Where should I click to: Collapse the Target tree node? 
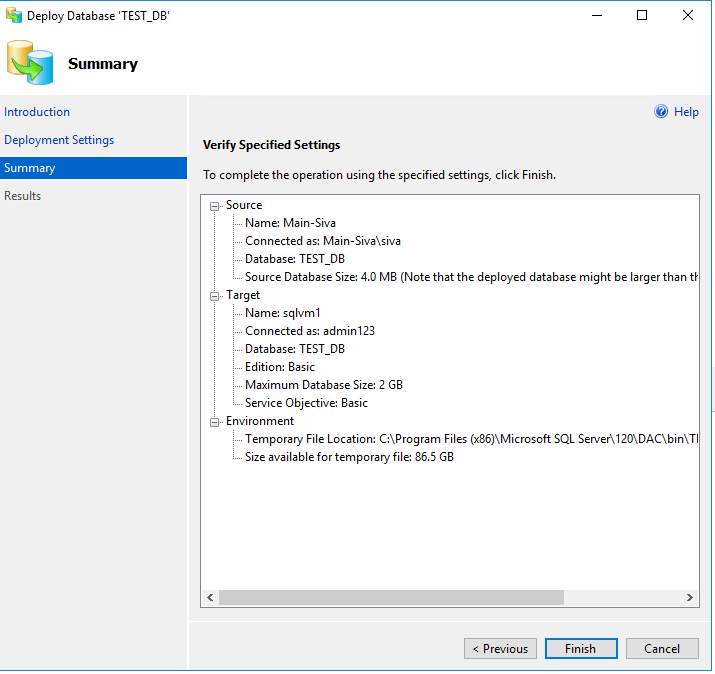tap(214, 295)
